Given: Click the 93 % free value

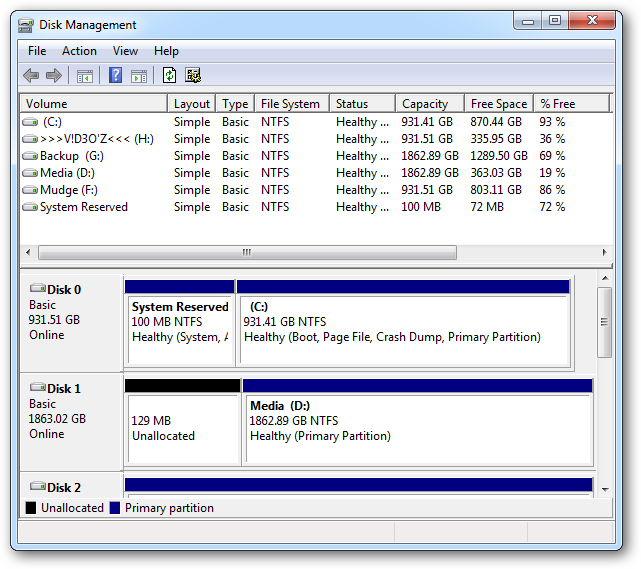Looking at the screenshot, I should [552, 122].
